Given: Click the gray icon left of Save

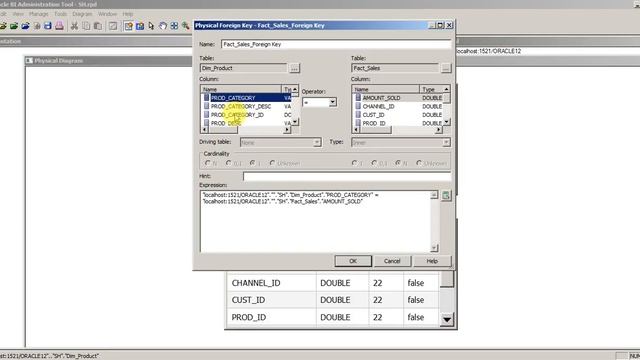Looking at the screenshot, I should coord(37,26).
